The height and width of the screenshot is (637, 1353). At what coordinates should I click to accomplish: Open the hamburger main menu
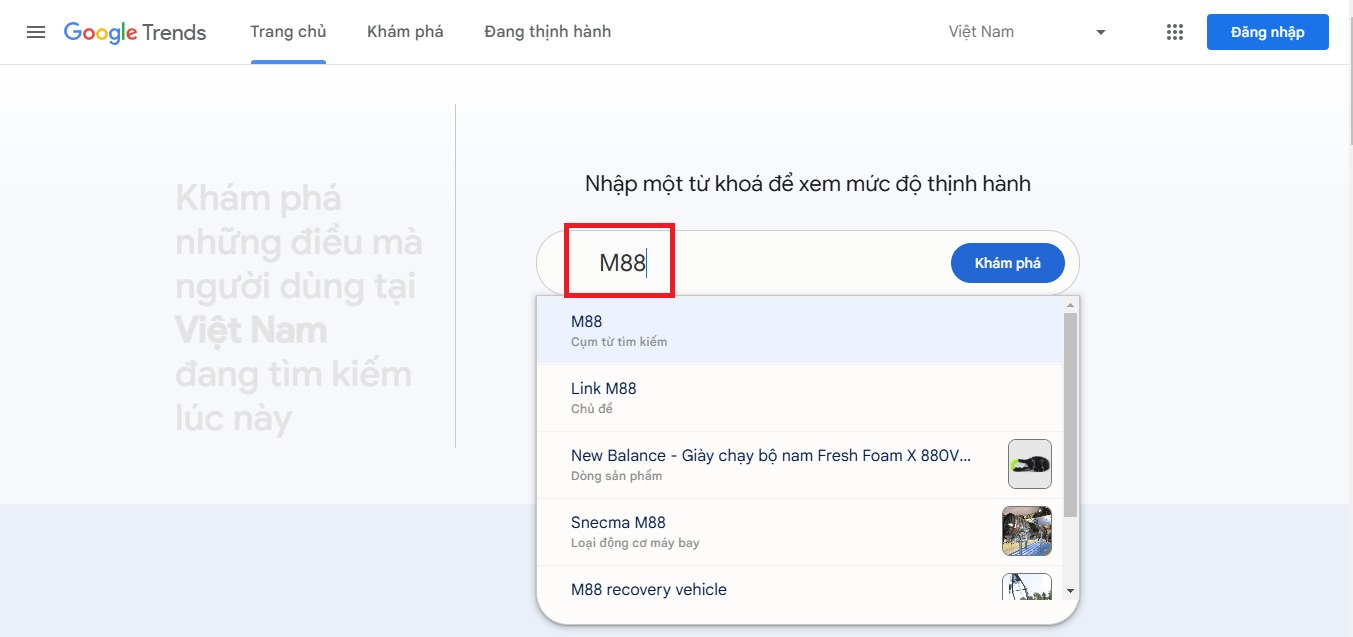[x=36, y=32]
